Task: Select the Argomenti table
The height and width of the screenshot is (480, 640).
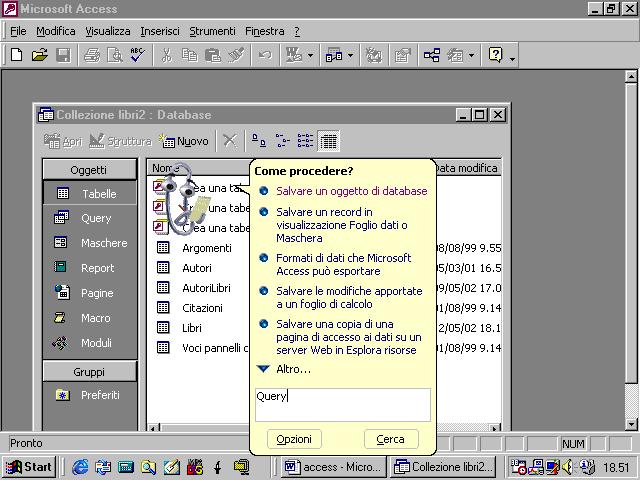Action: click(x=194, y=248)
